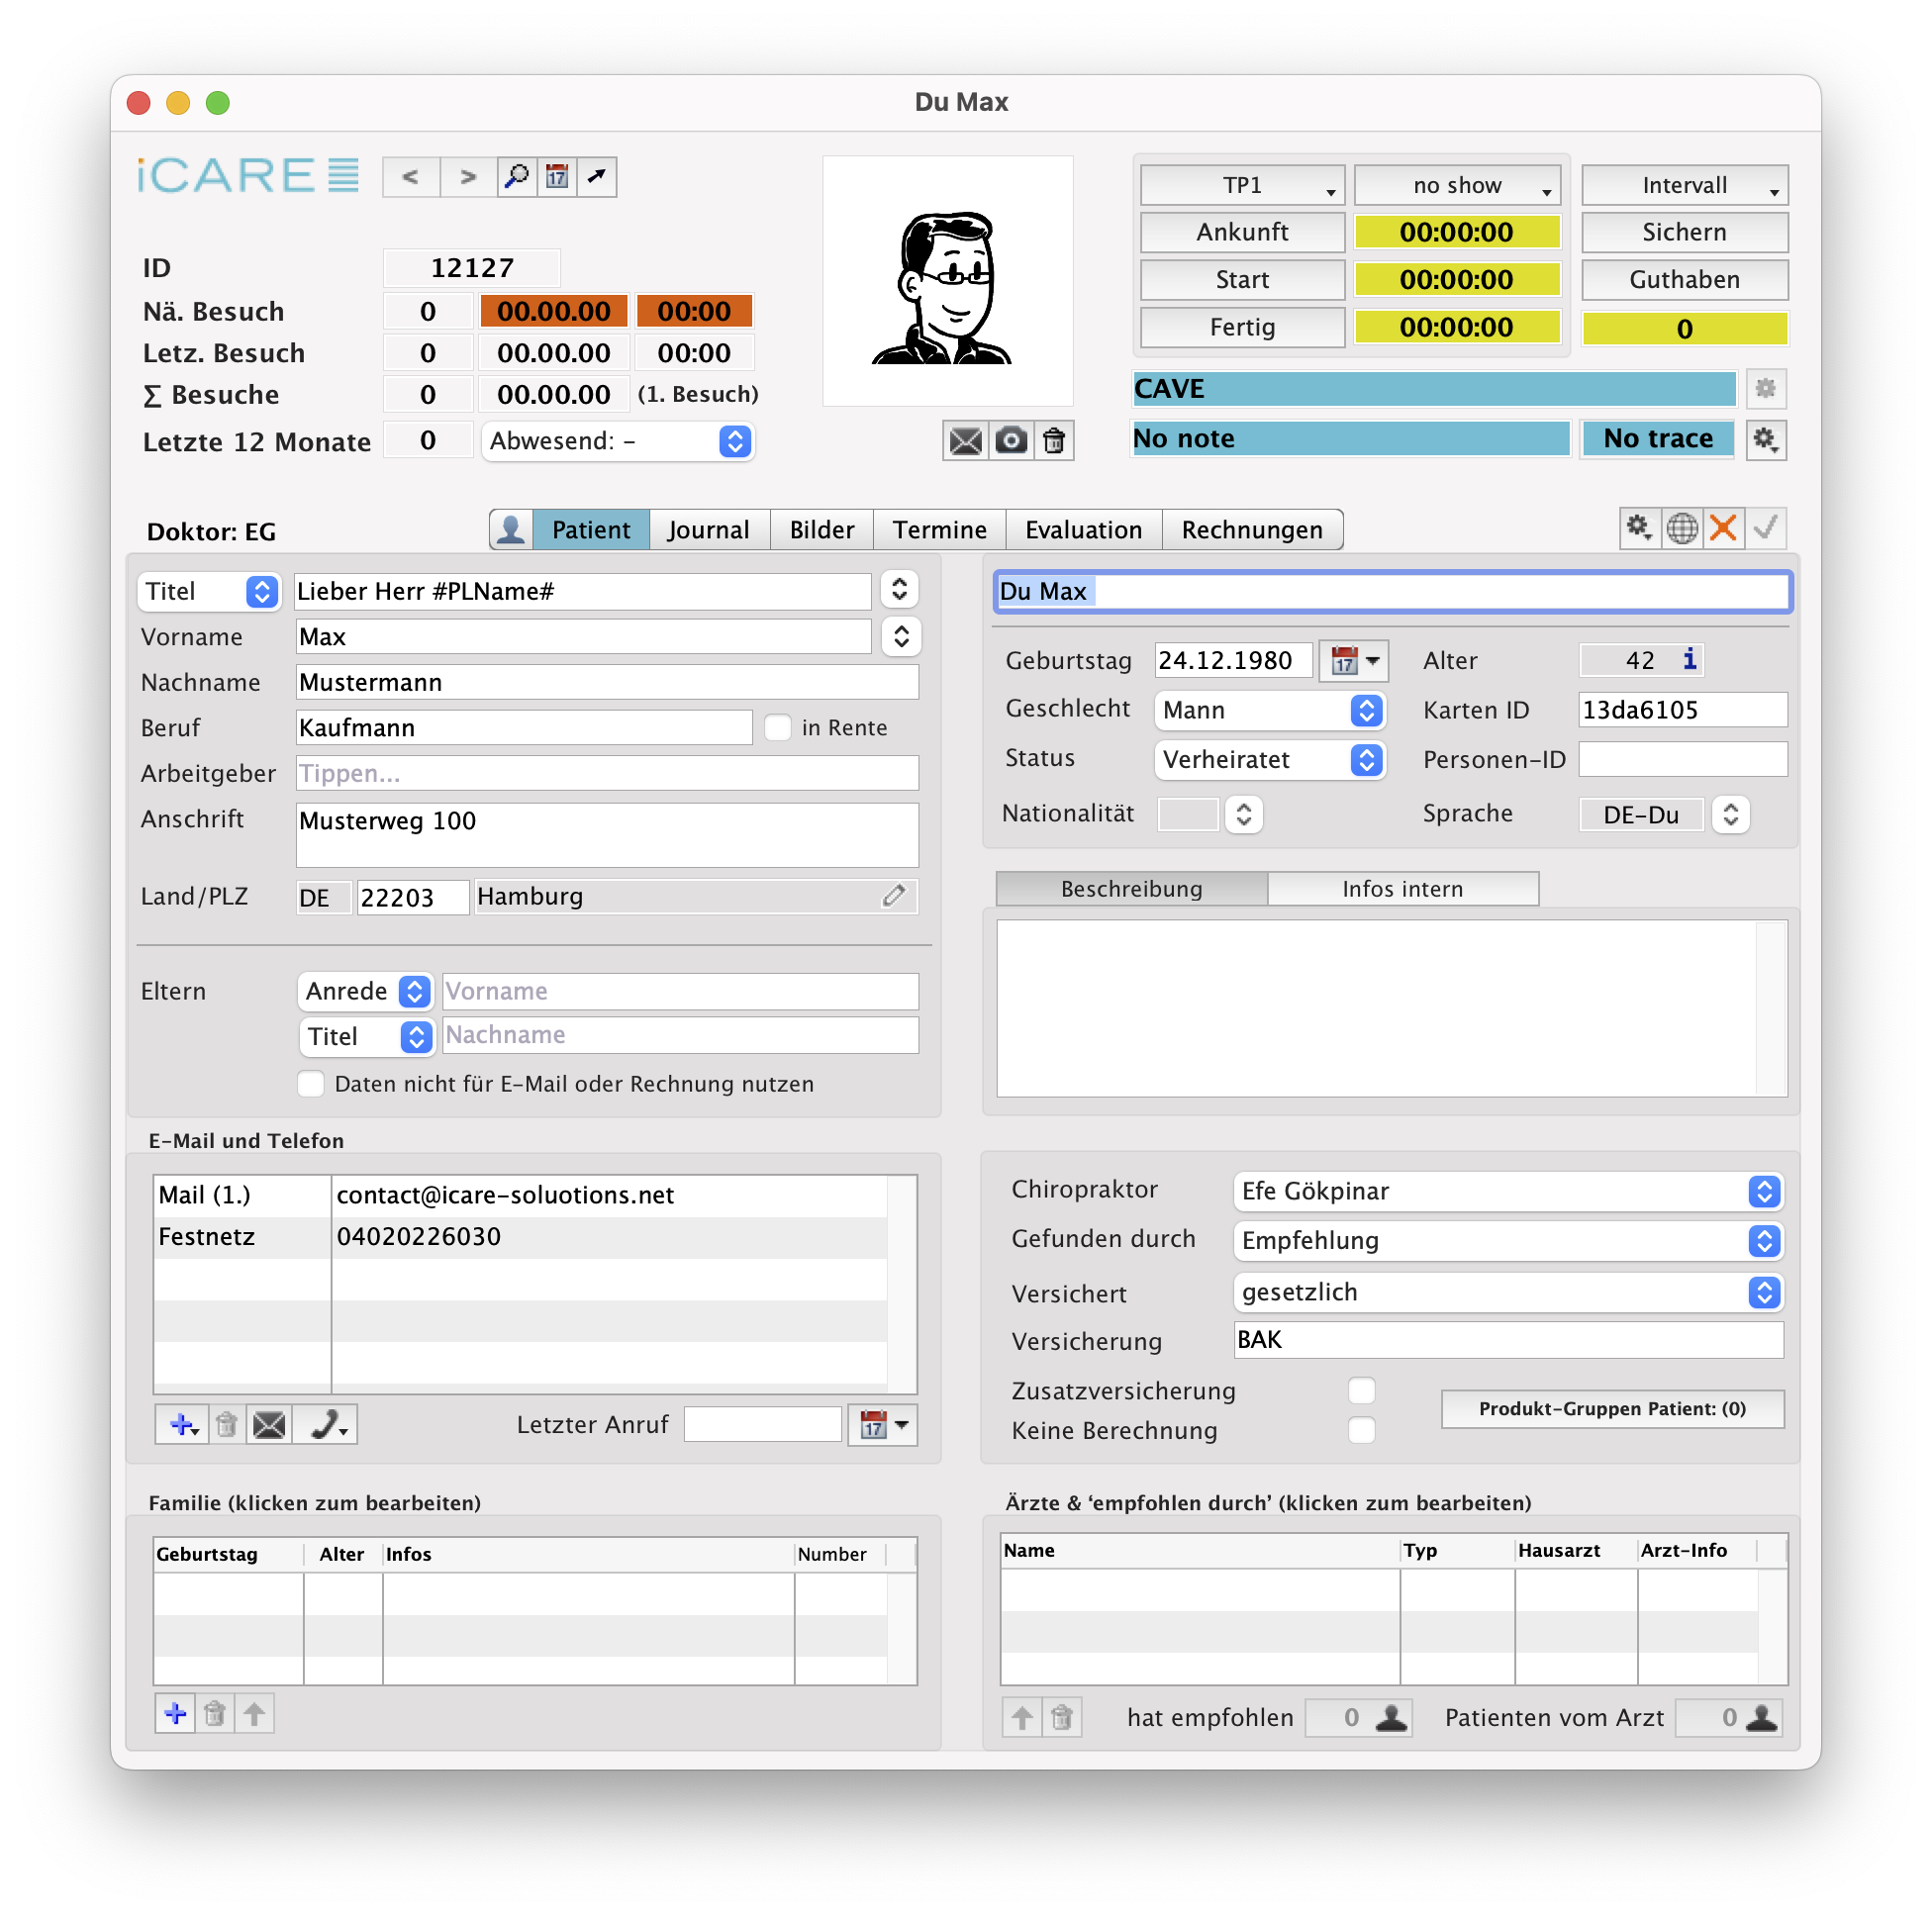Viewport: 1932px width, 1916px height.
Task: Click the globe icon near tabs
Action: coord(1682,528)
